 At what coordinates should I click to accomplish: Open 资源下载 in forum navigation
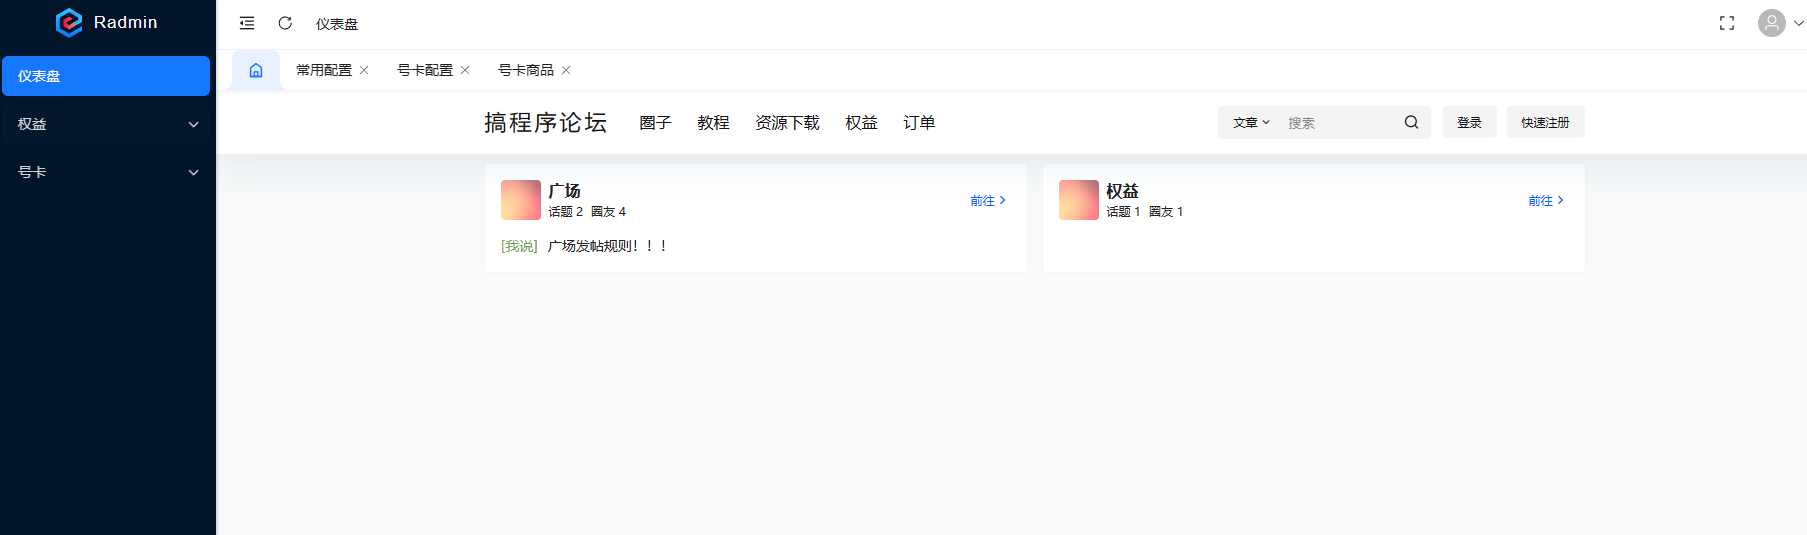(787, 122)
